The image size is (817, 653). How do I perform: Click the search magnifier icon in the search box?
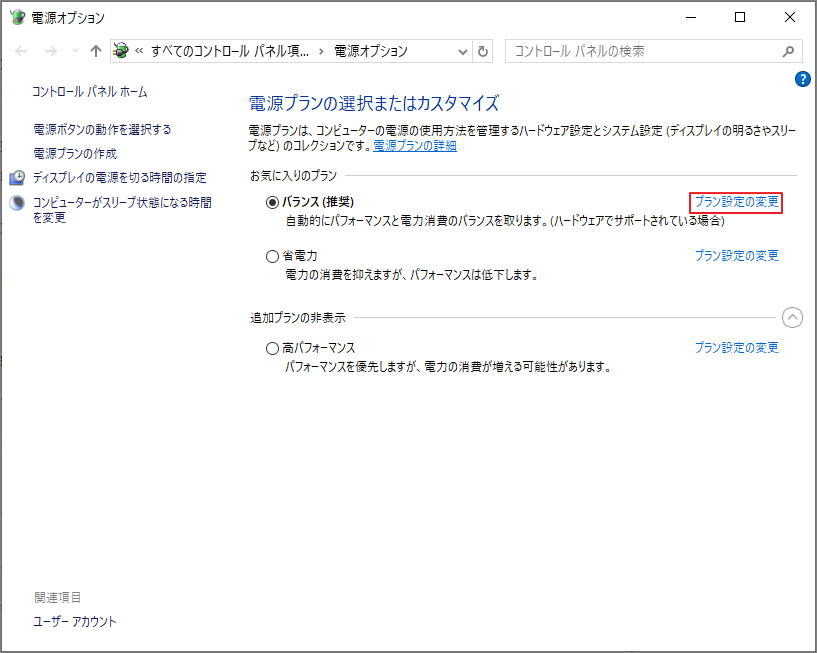tap(789, 51)
